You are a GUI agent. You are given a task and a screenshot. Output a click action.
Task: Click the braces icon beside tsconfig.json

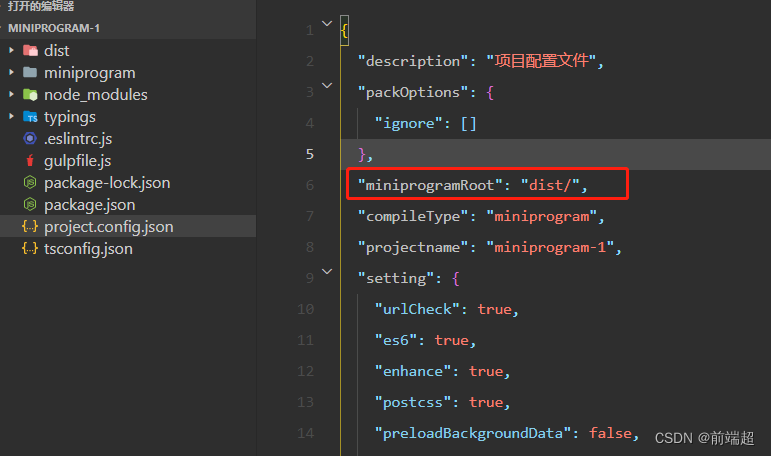(30, 248)
